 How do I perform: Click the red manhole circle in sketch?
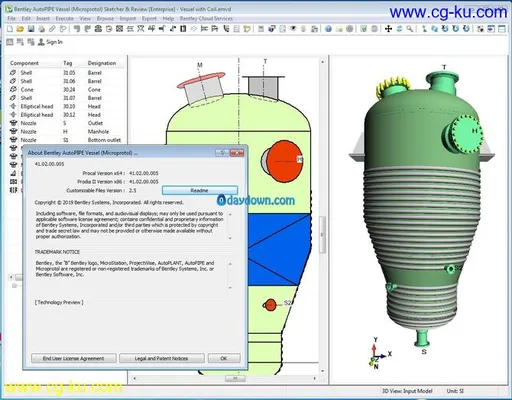coord(284,161)
